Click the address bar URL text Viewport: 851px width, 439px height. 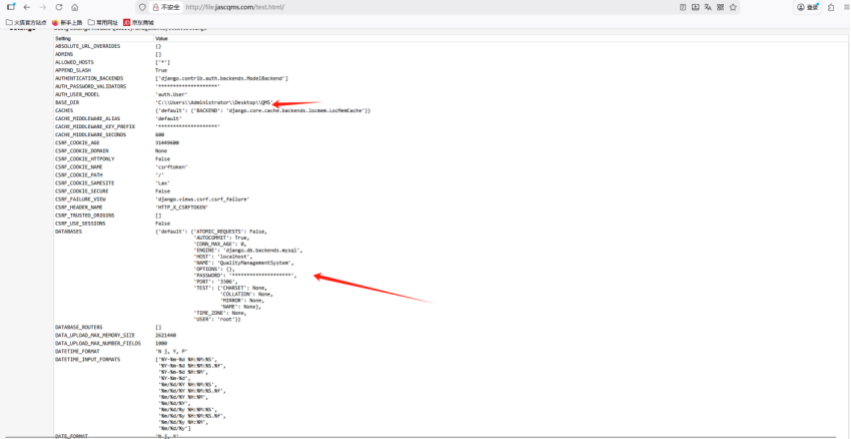pyautogui.click(x=226, y=7)
